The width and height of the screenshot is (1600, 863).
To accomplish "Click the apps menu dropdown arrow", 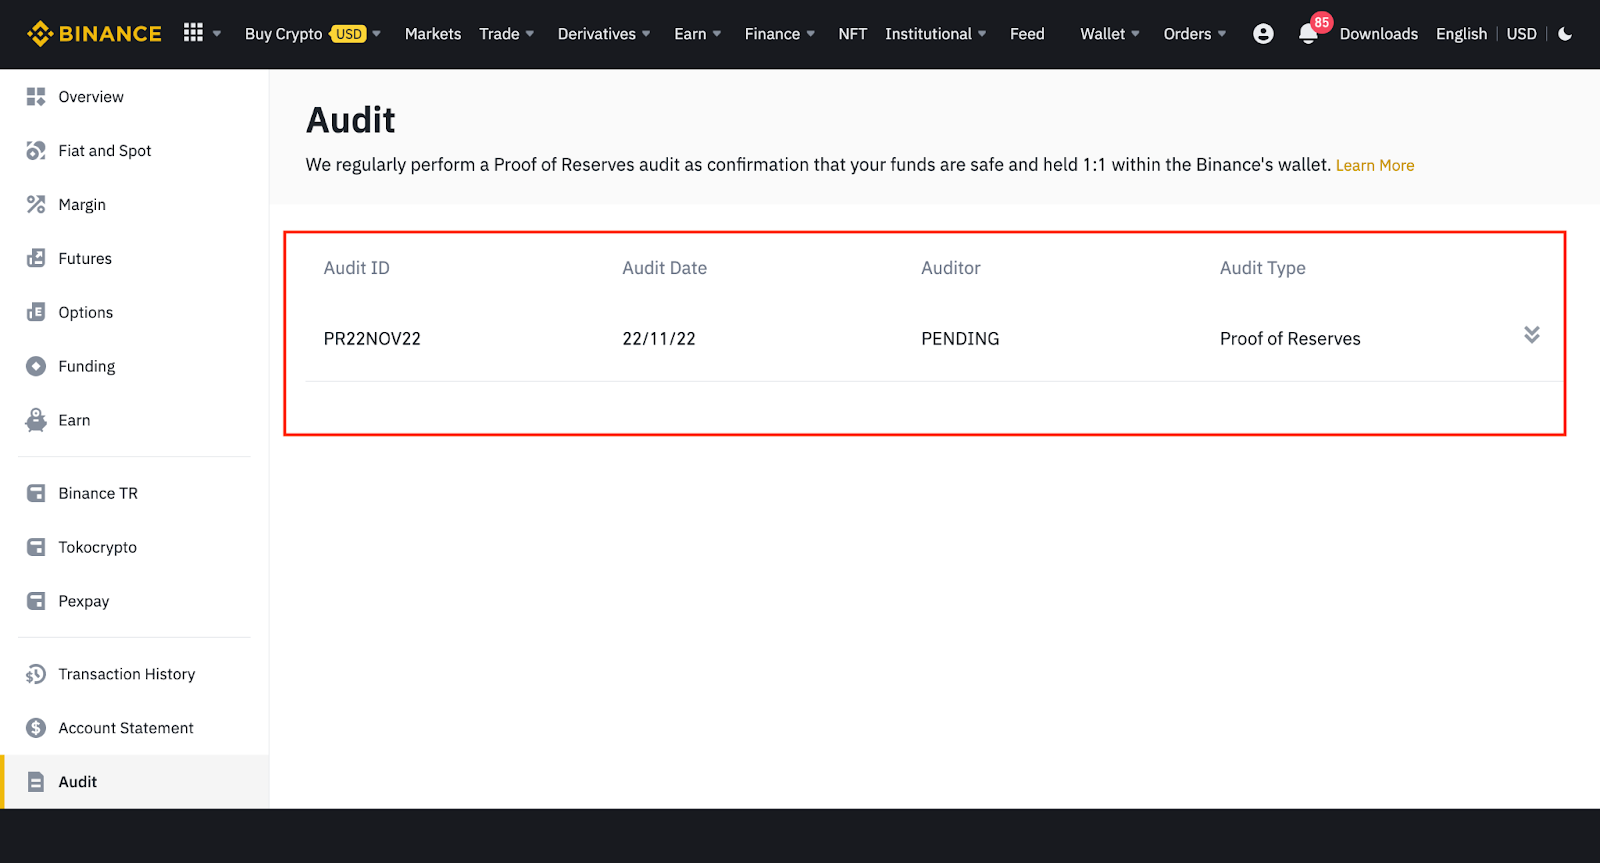I will [x=217, y=34].
